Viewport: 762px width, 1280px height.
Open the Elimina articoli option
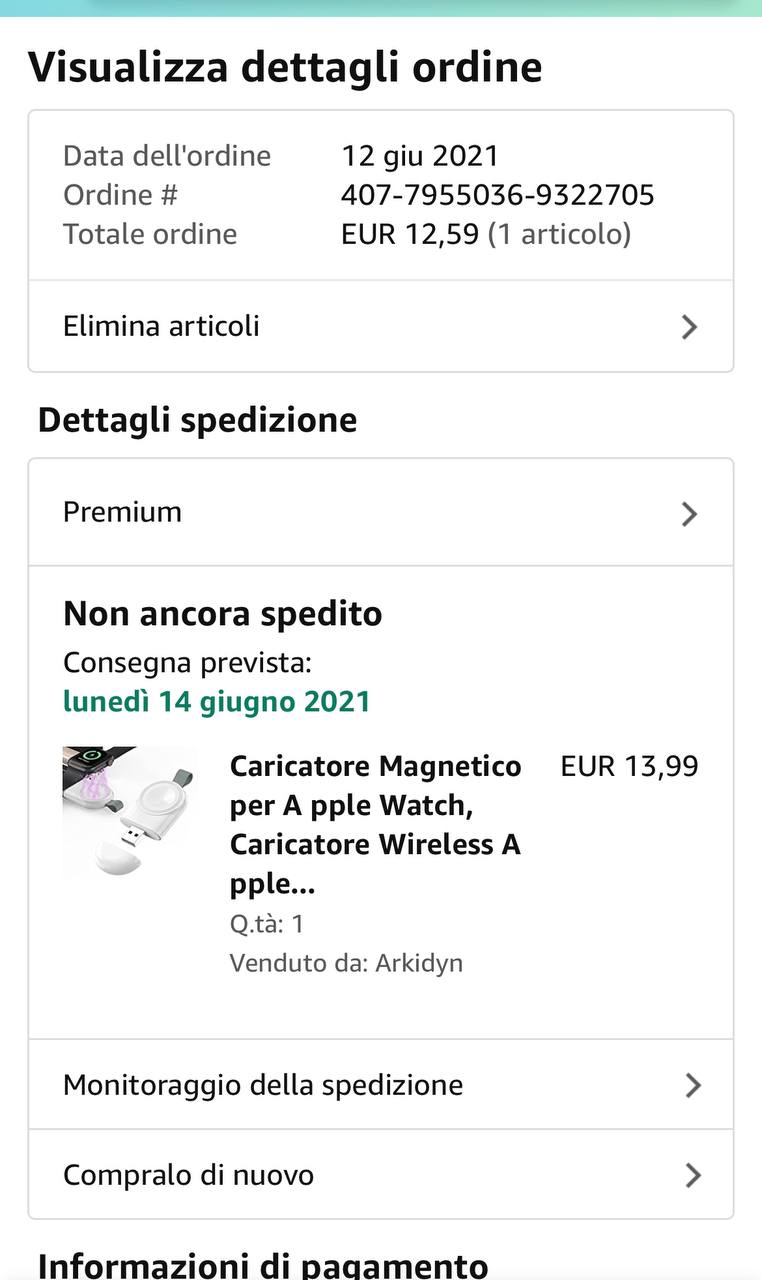click(161, 326)
